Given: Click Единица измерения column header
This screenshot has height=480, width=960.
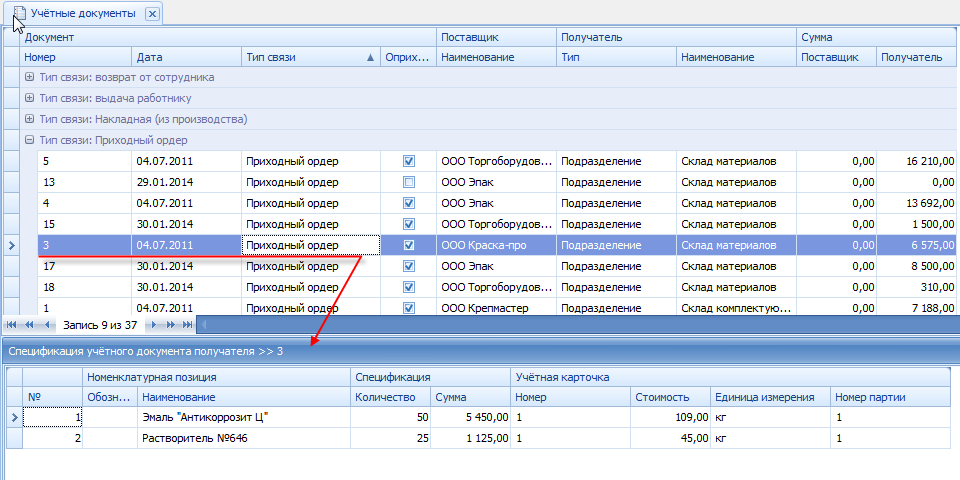Looking at the screenshot, I should (x=770, y=397).
